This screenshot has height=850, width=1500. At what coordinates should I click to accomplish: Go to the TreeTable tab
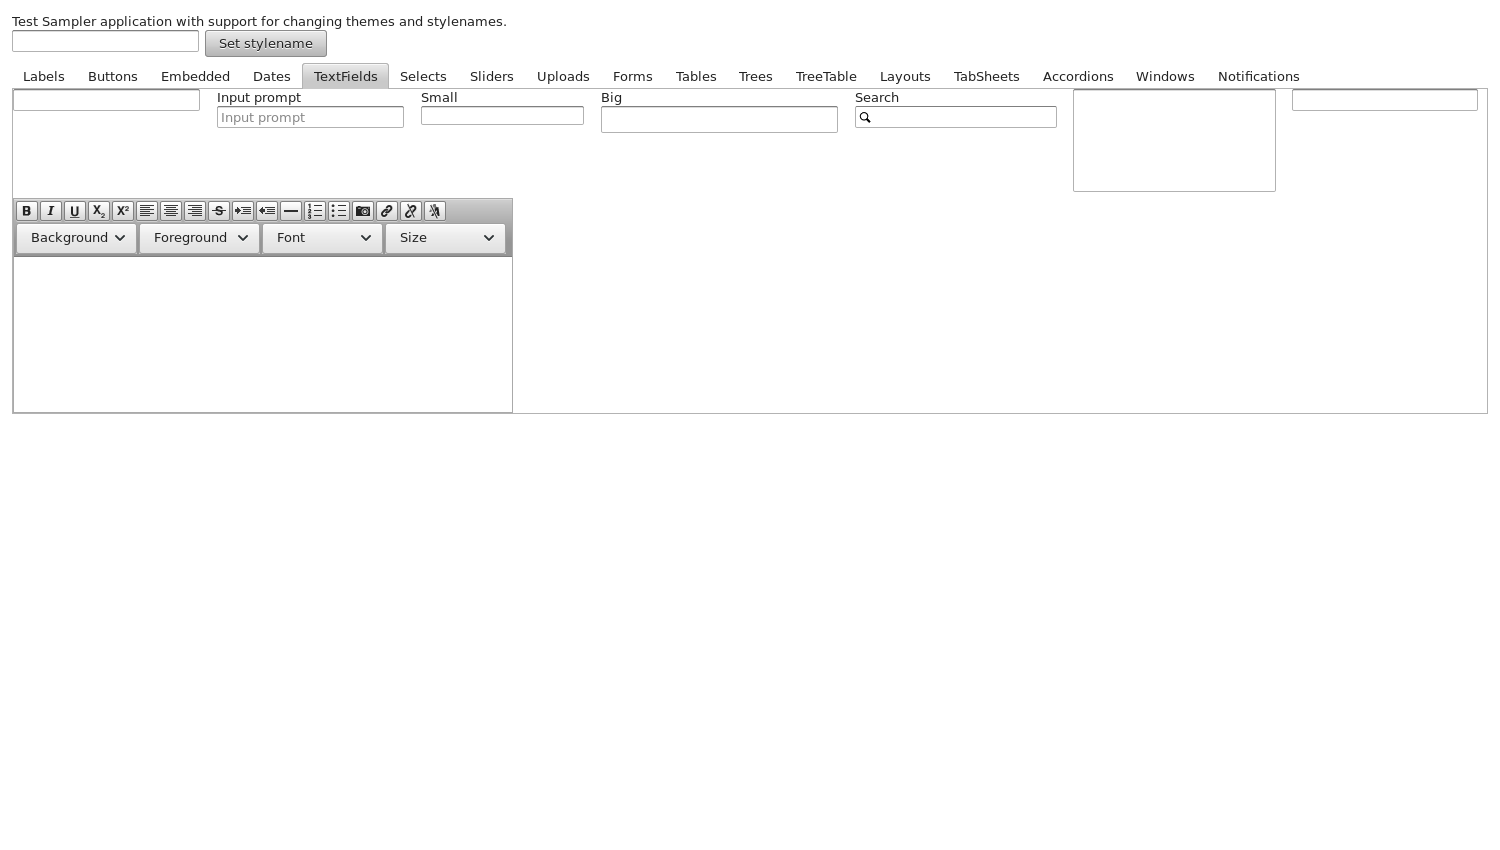point(826,77)
